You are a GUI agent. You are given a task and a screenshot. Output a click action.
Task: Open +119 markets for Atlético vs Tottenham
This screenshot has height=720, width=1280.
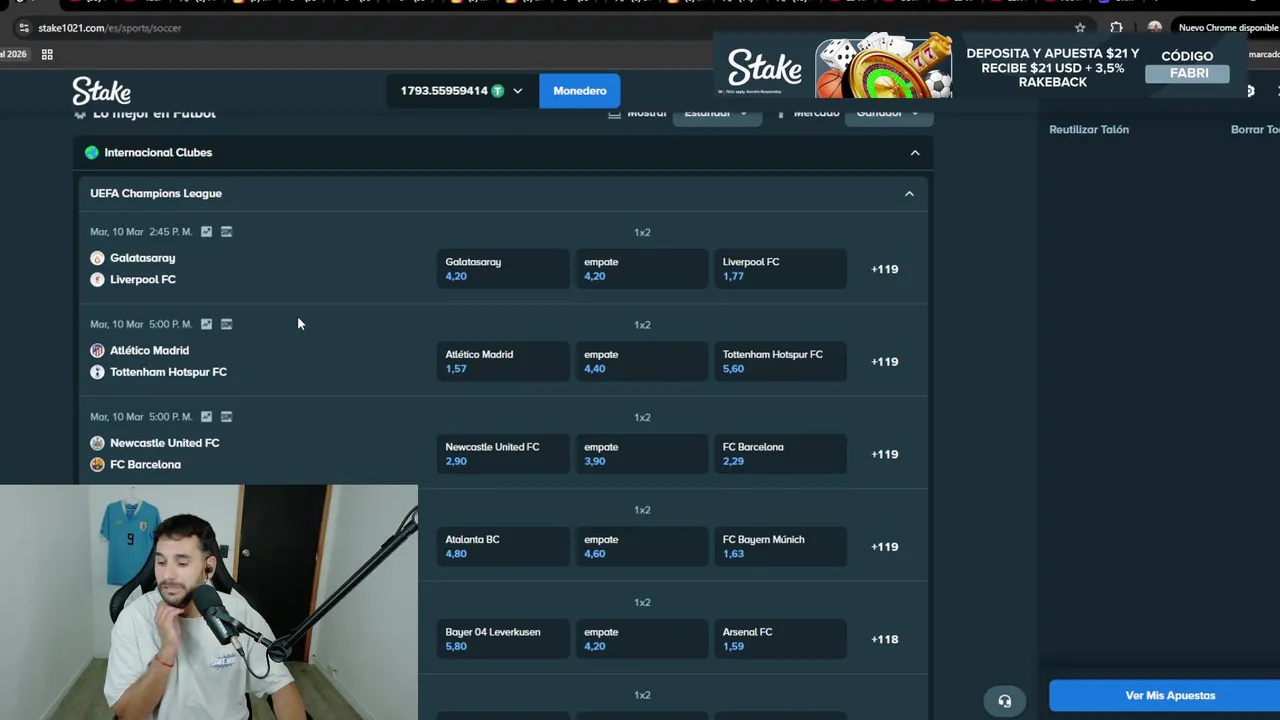coord(885,361)
